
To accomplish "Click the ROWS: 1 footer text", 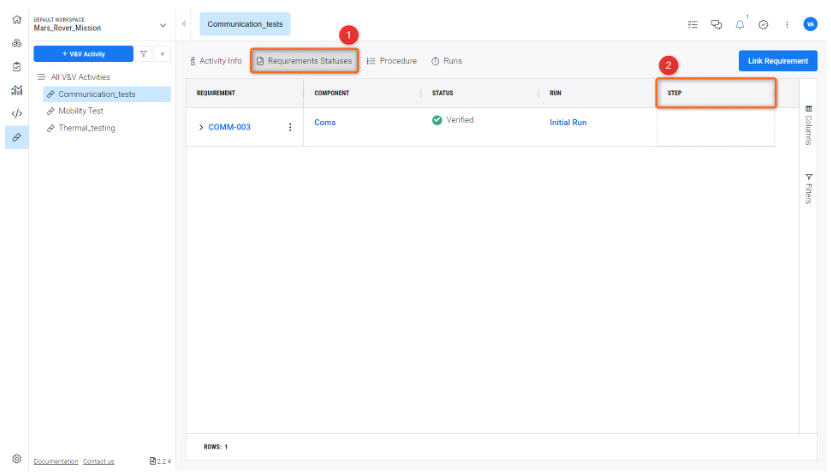I will (216, 447).
